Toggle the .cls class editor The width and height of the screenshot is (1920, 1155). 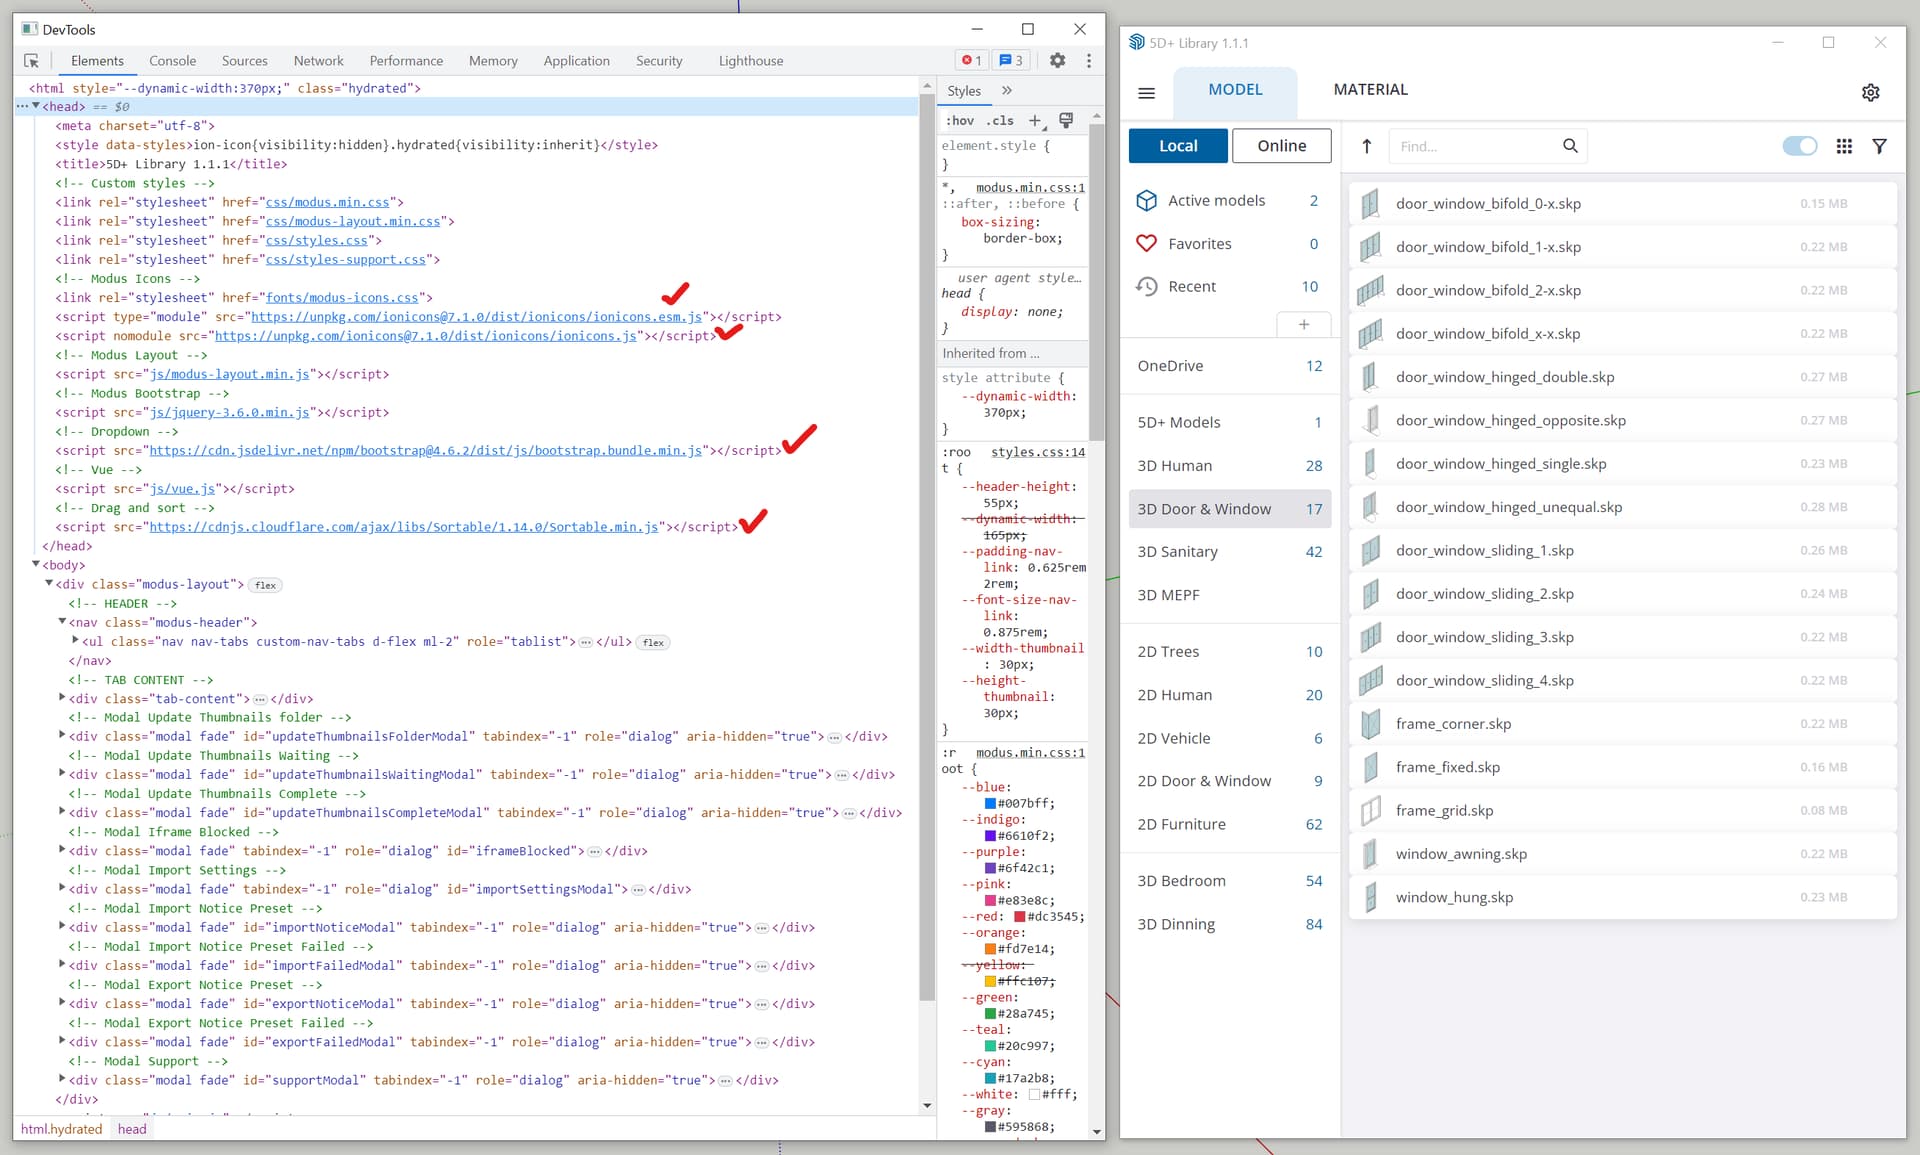point(999,121)
